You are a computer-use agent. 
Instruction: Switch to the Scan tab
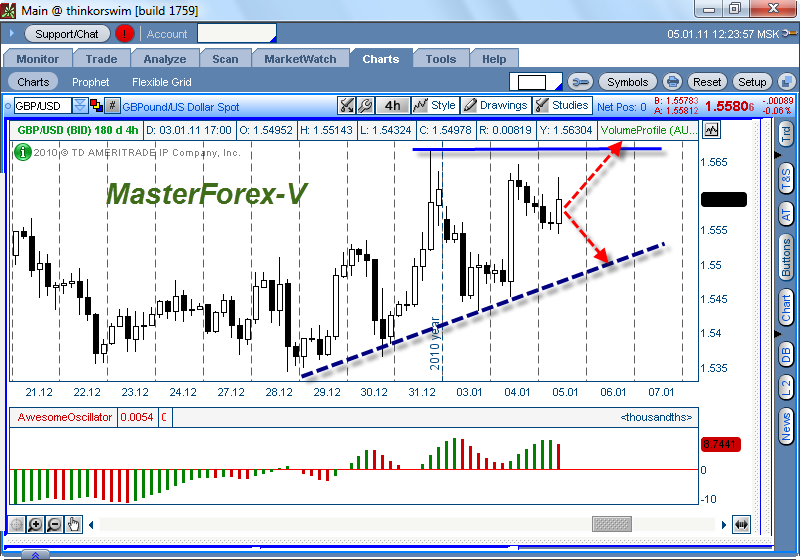[225, 59]
